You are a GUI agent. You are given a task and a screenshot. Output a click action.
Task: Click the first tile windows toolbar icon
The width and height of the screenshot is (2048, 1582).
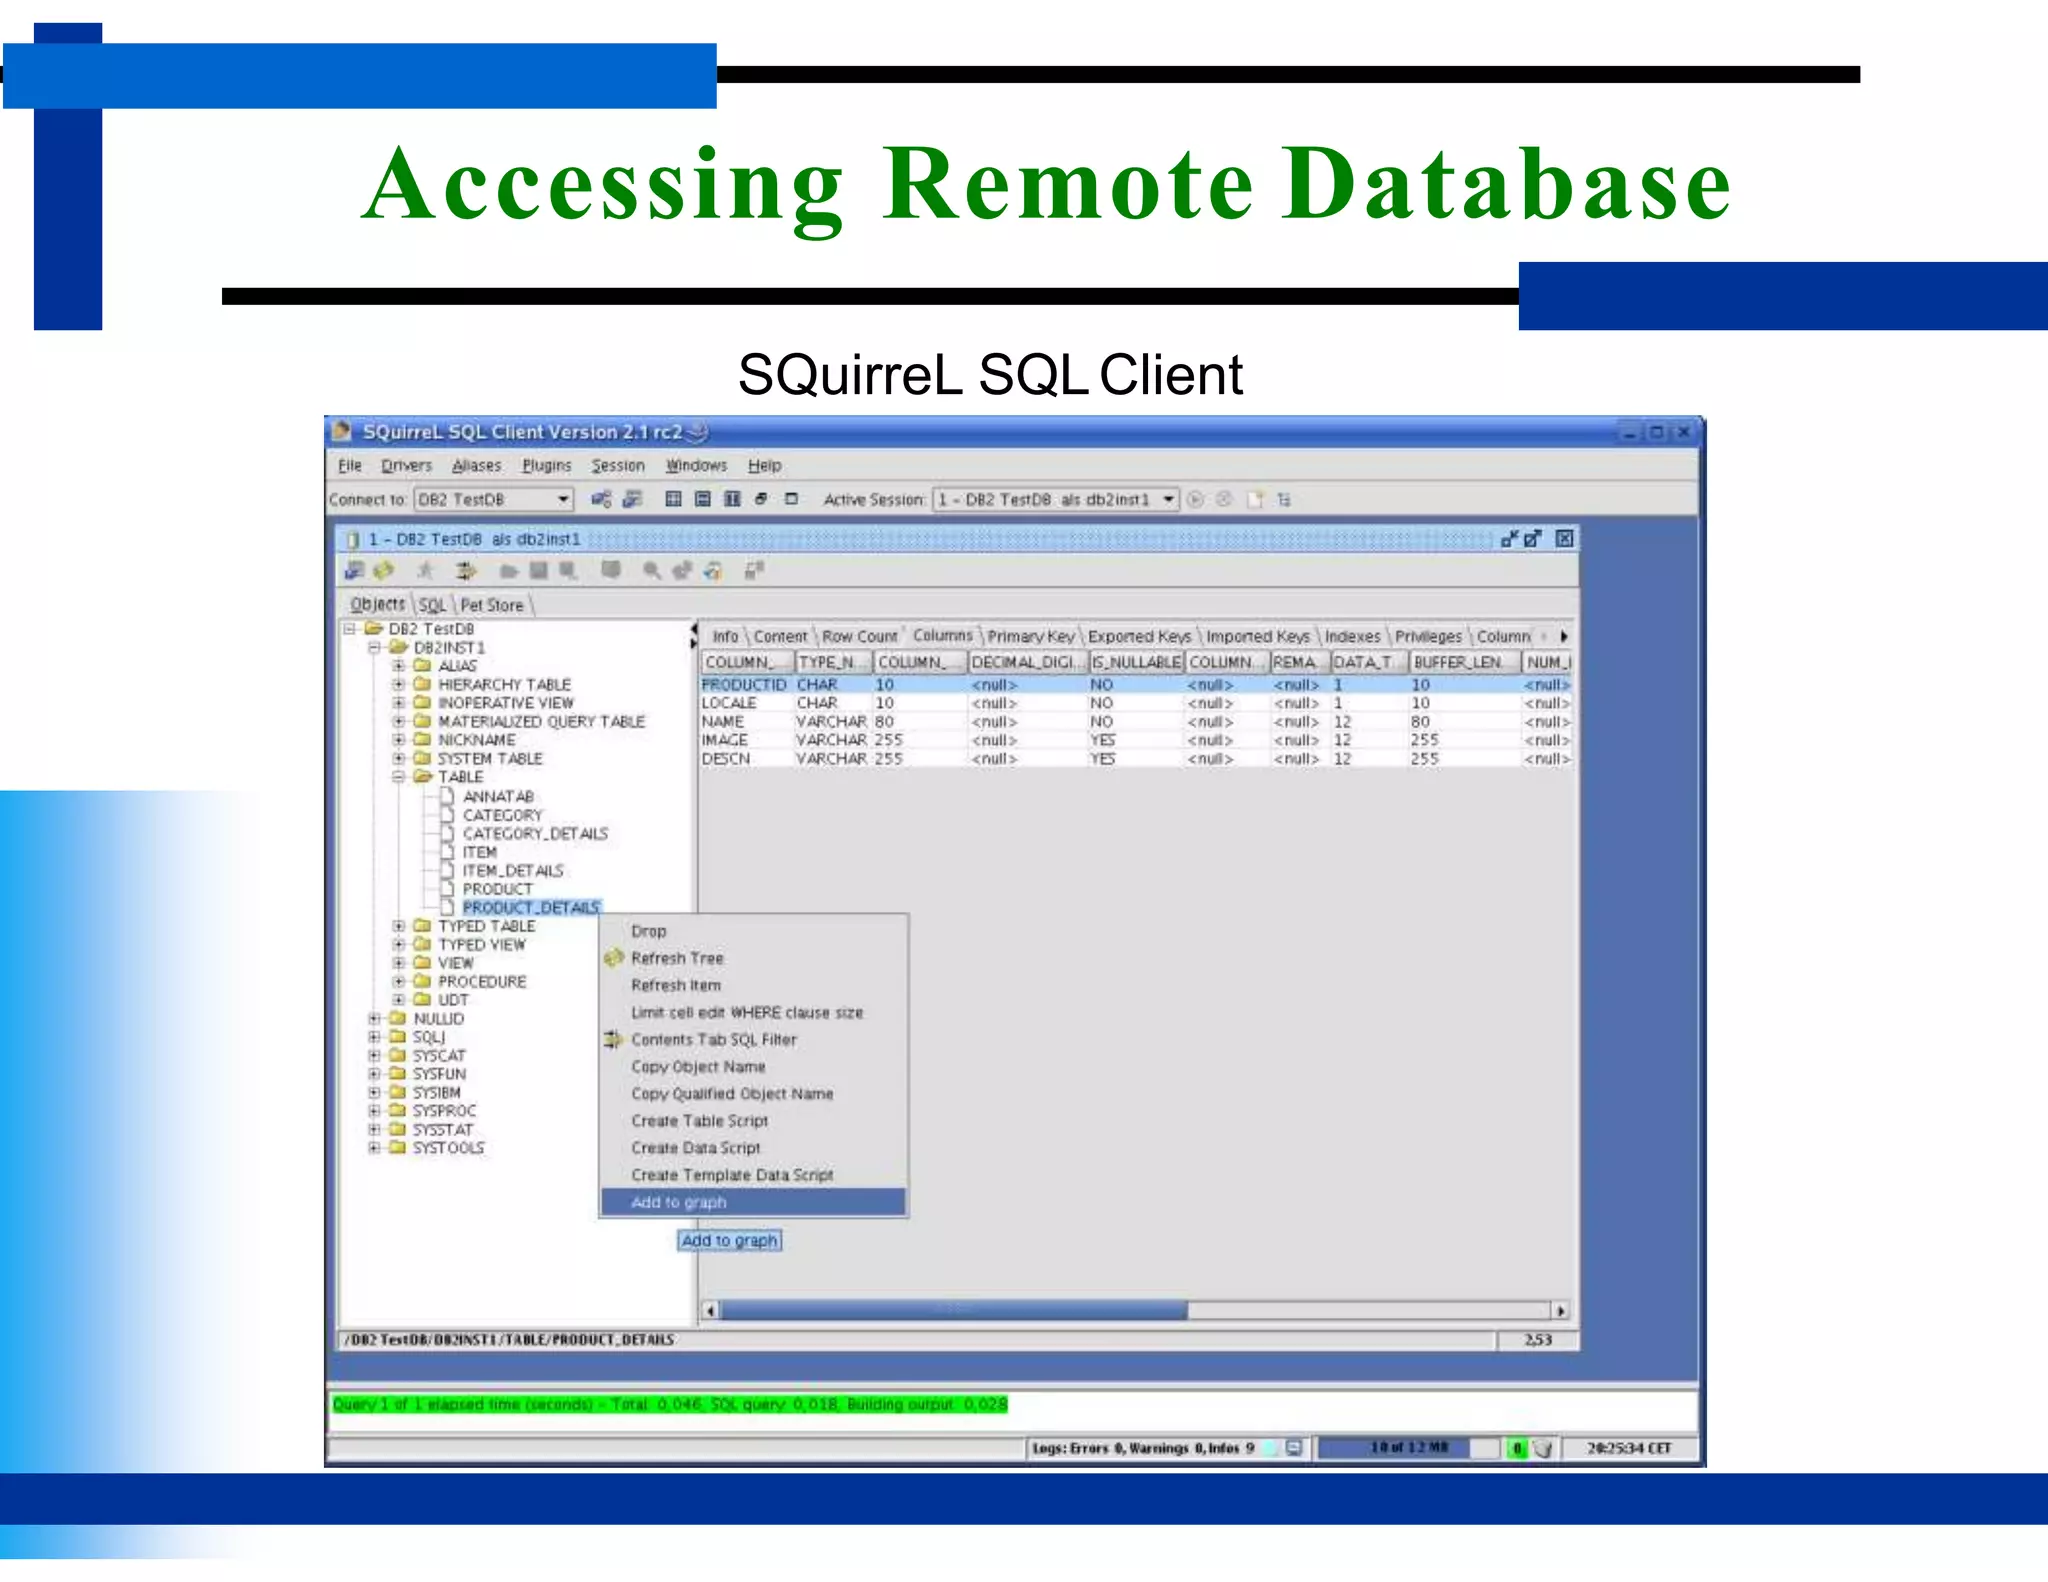673,499
